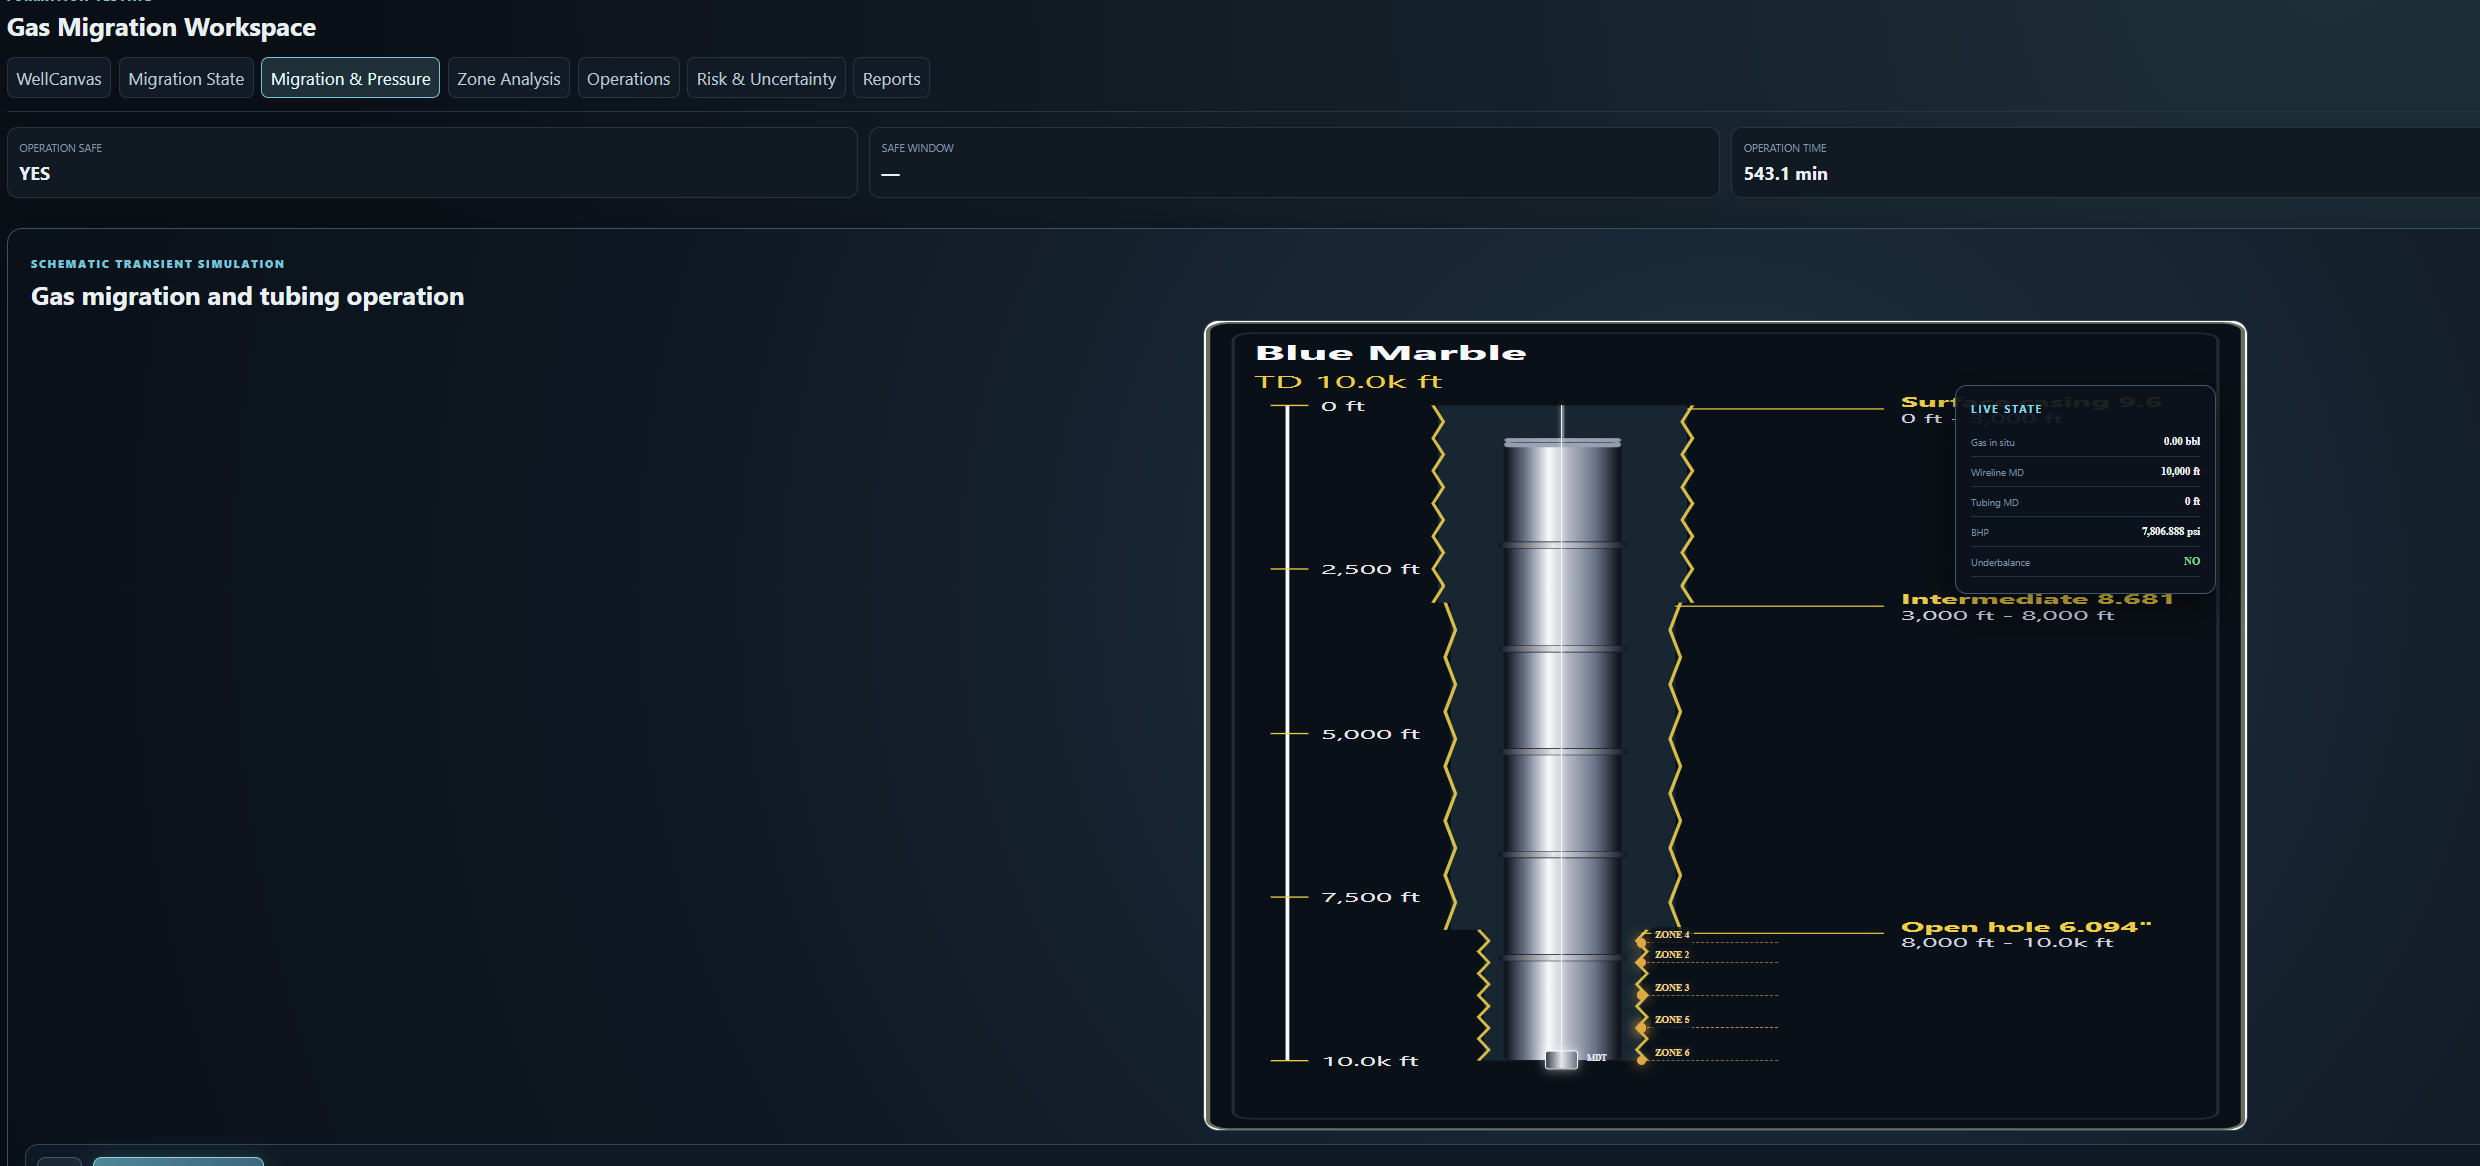Click the MDT tool at well bottom

coord(1561,1059)
